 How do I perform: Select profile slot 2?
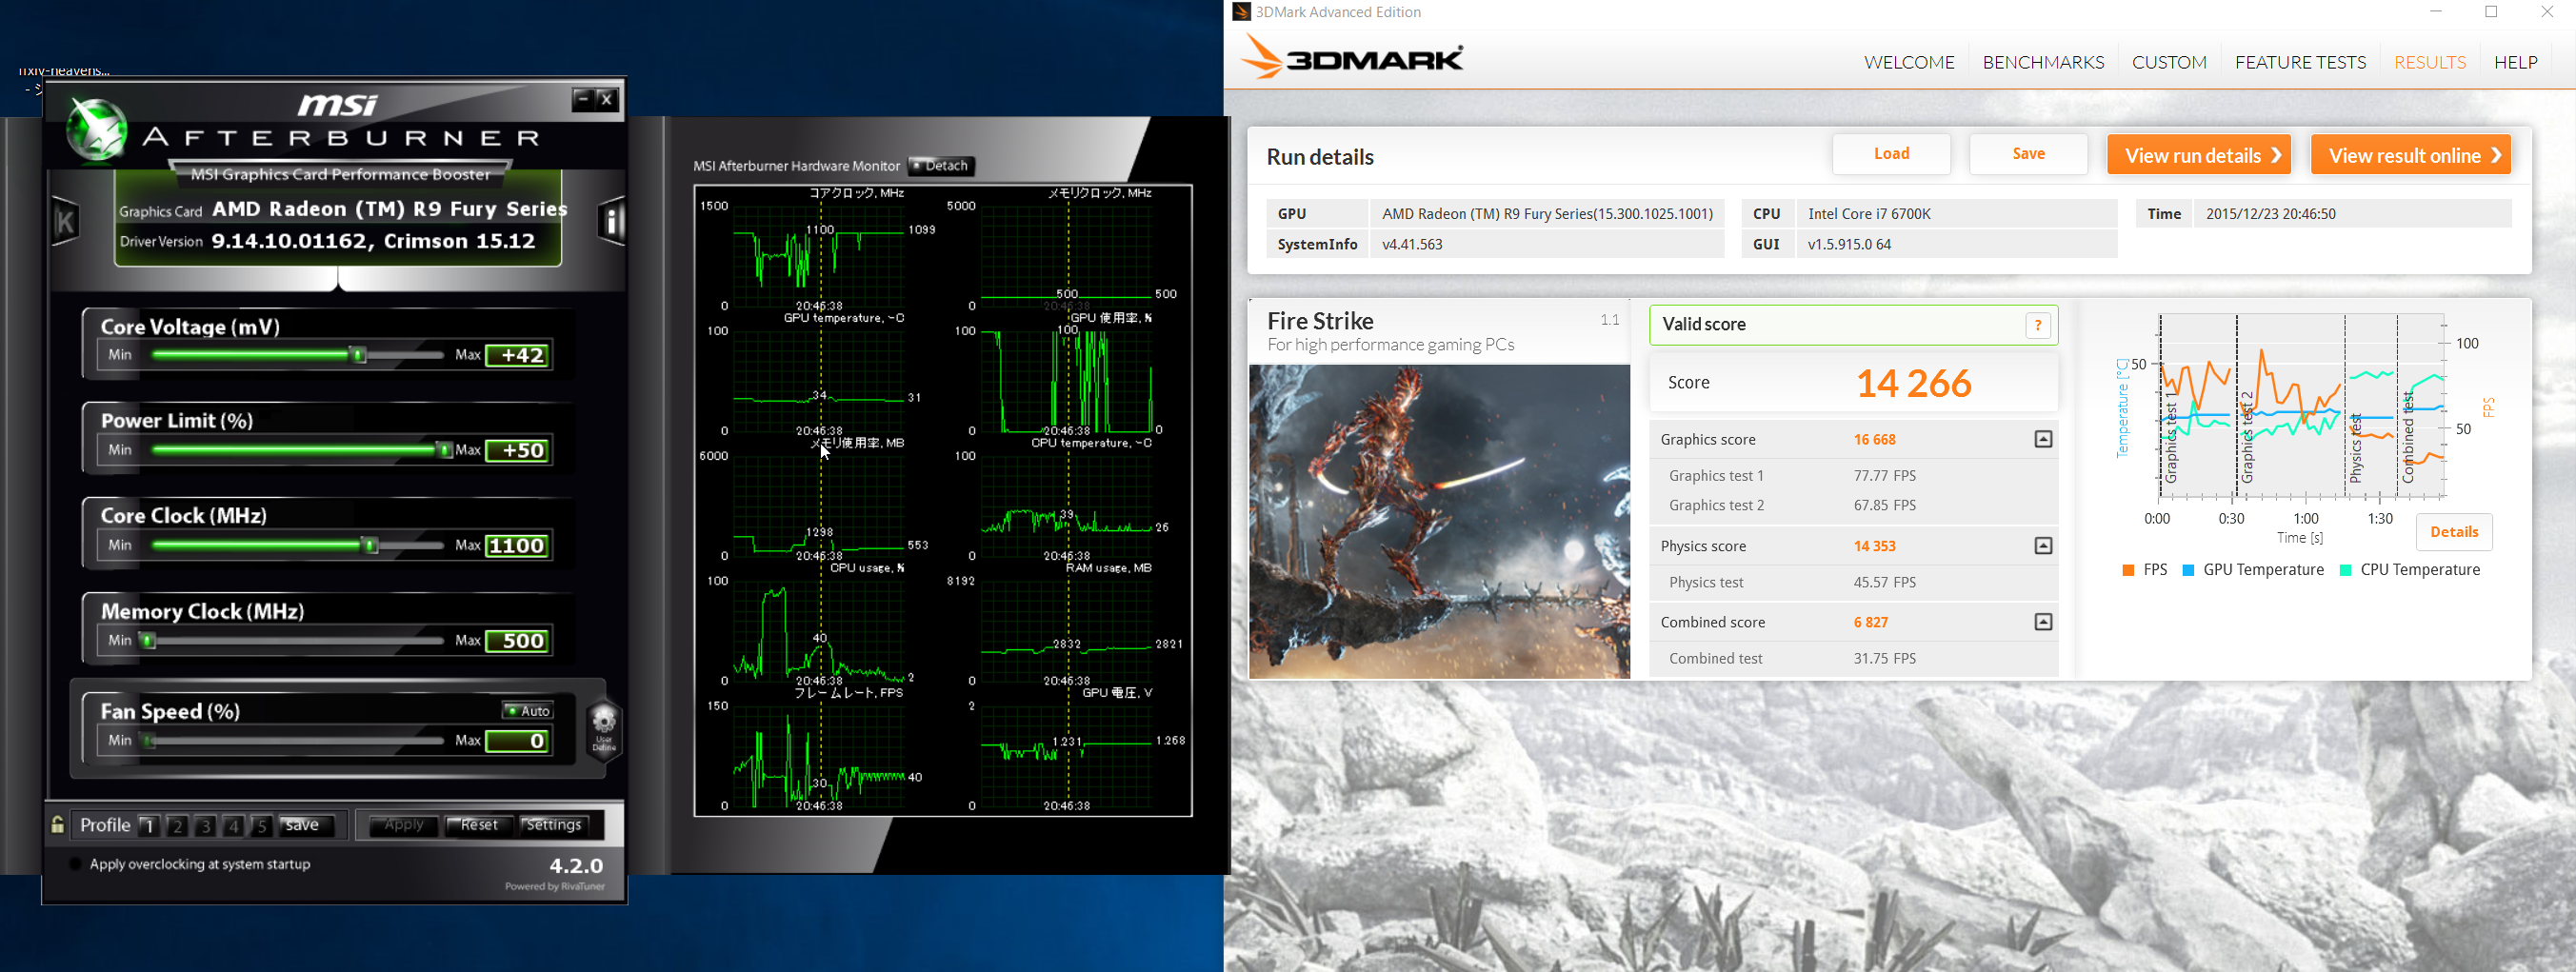click(177, 826)
